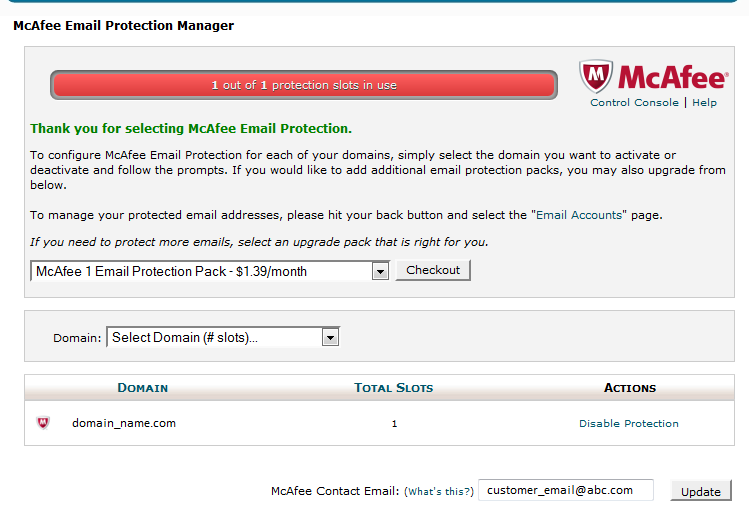Open the Help link
Screen dimensions: 749x519
704,103
